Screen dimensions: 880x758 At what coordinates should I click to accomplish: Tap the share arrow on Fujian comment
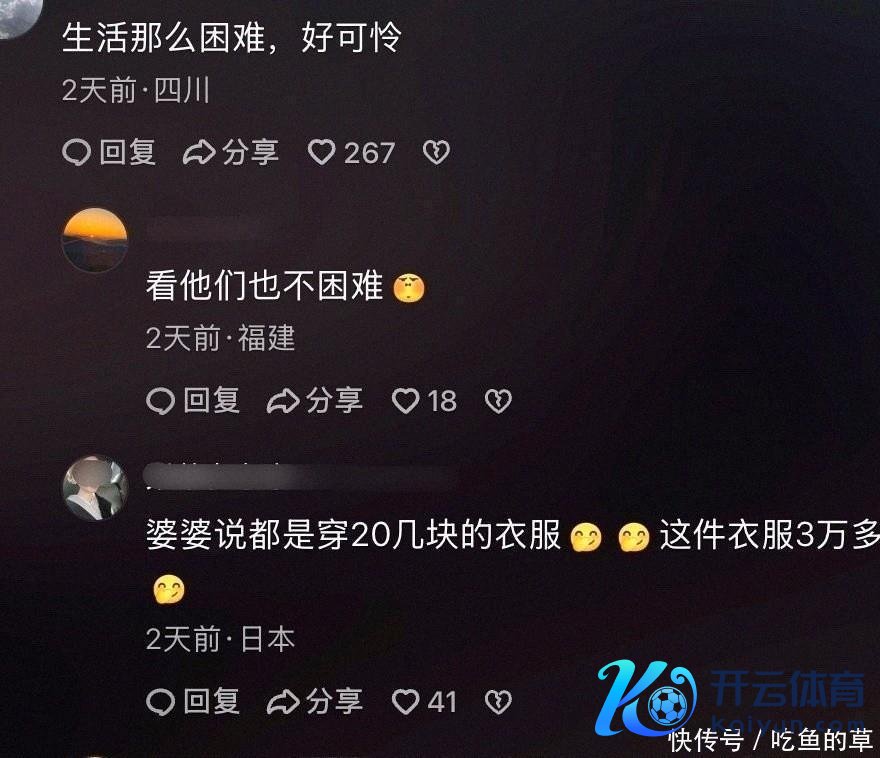coord(283,401)
